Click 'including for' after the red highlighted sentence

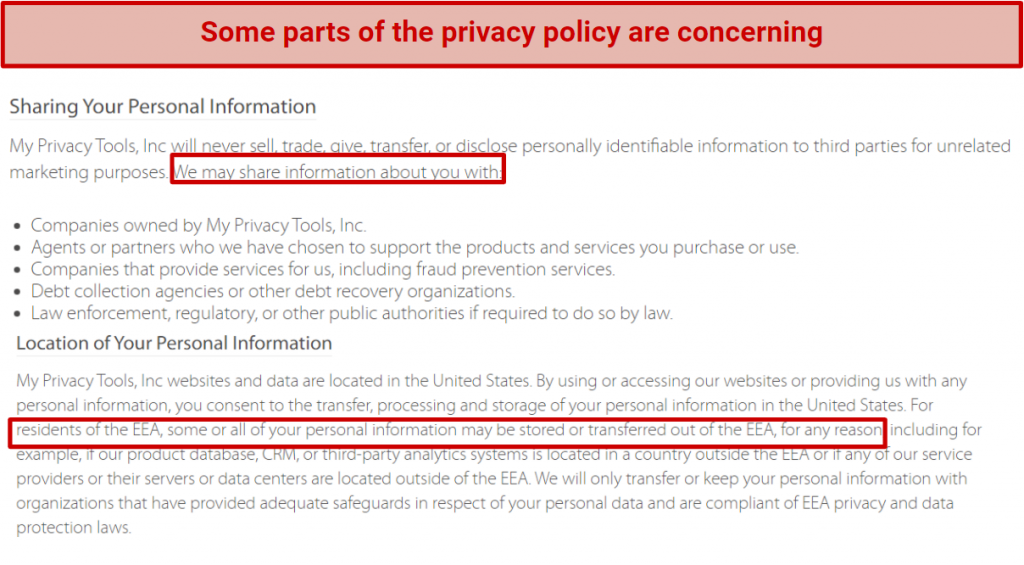pyautogui.click(x=936, y=430)
